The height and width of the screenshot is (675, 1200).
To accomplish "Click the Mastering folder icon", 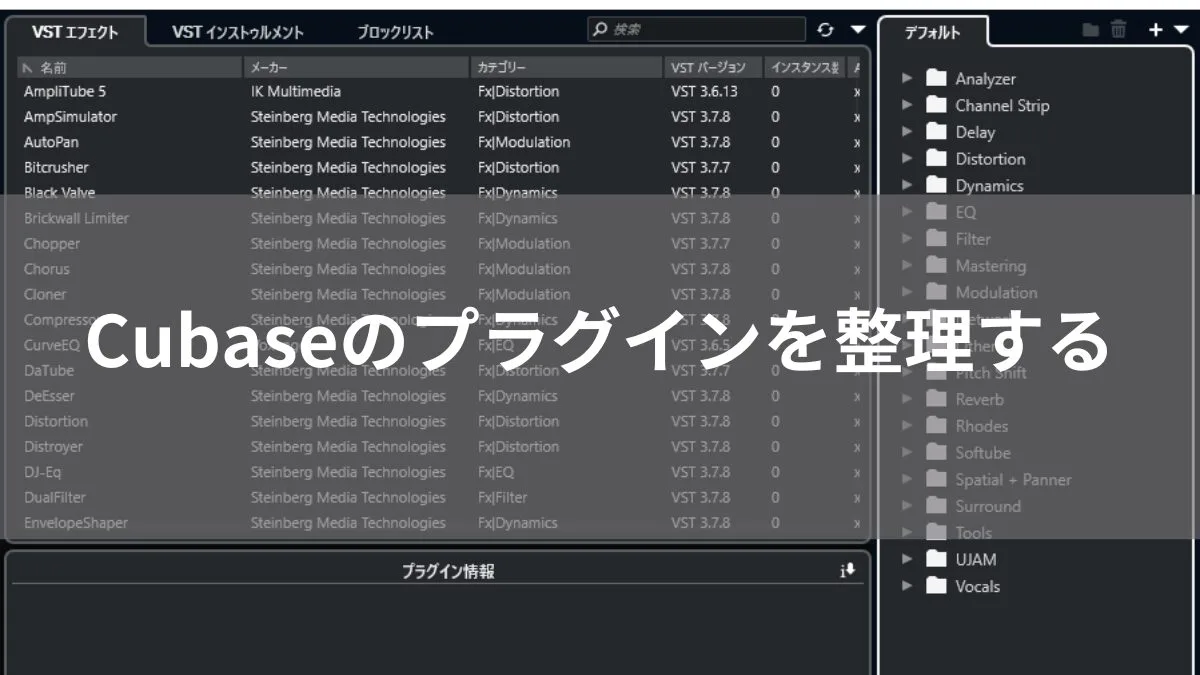I will coord(936,266).
